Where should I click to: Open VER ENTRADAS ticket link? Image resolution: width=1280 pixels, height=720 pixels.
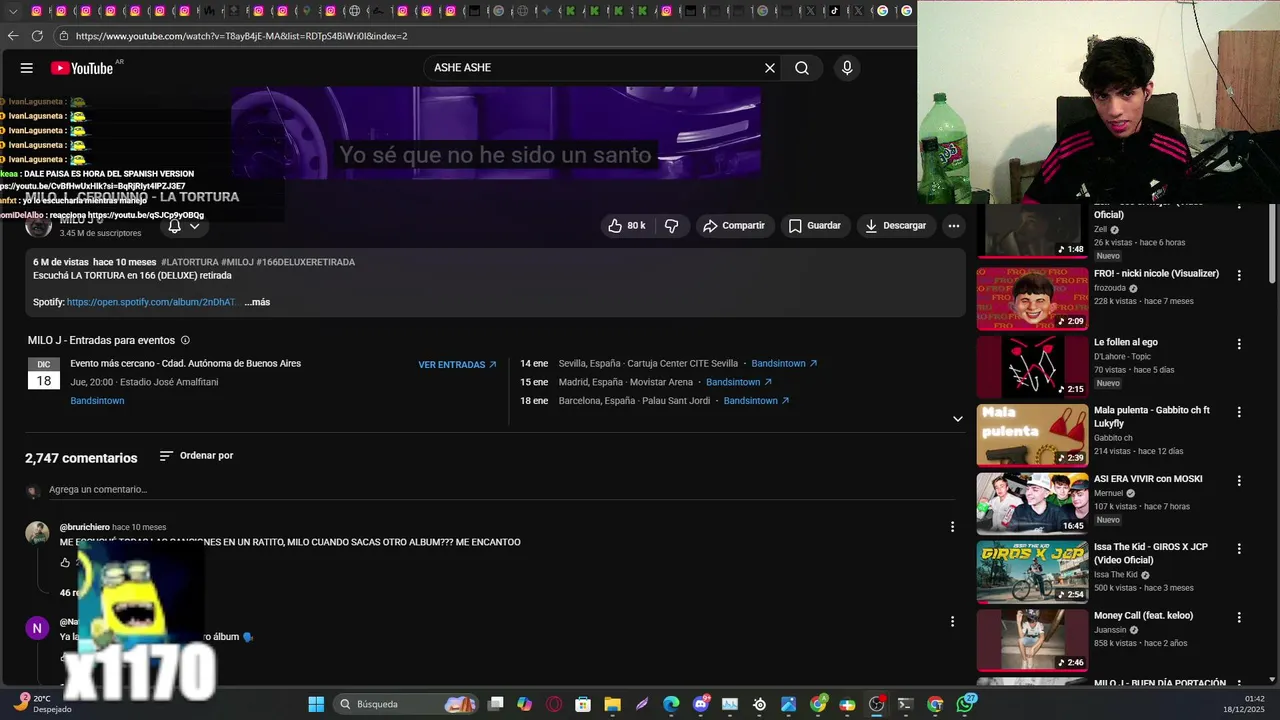[457, 365]
